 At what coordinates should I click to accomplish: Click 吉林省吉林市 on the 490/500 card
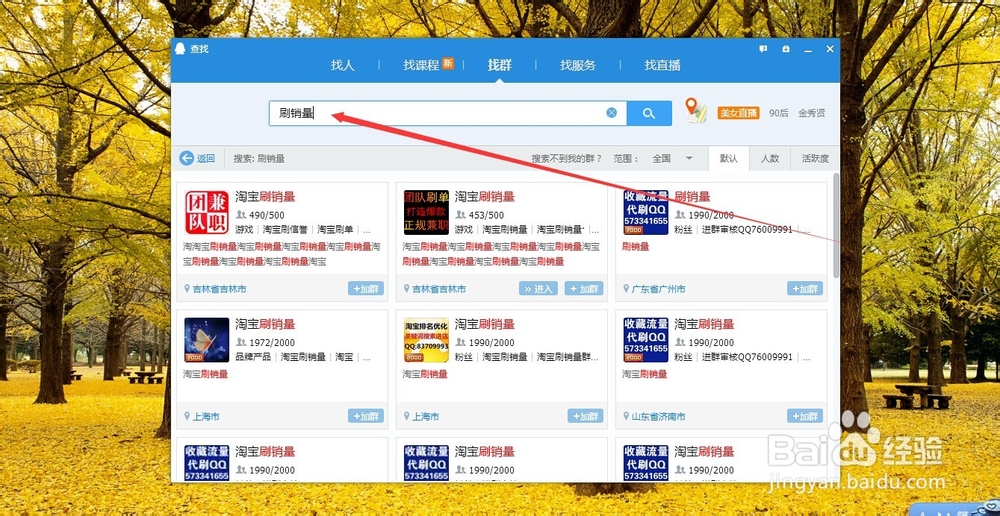tap(219, 289)
